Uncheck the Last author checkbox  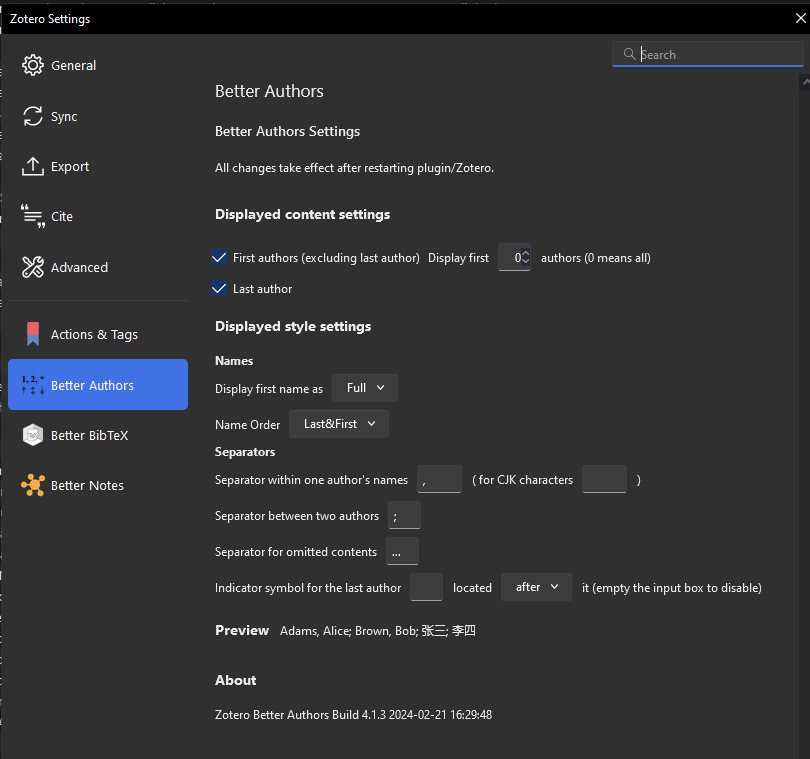219,288
